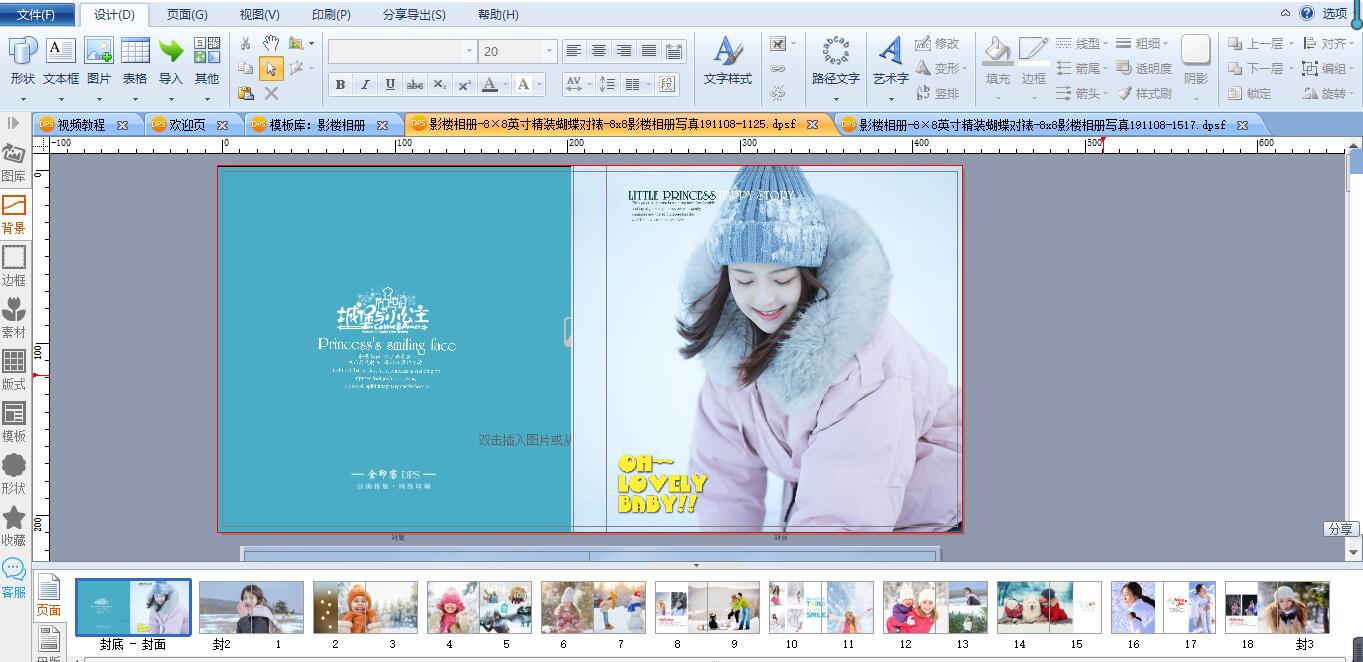The height and width of the screenshot is (662, 1363).
Task: Open the 客服 customer service chat
Action: click(14, 578)
